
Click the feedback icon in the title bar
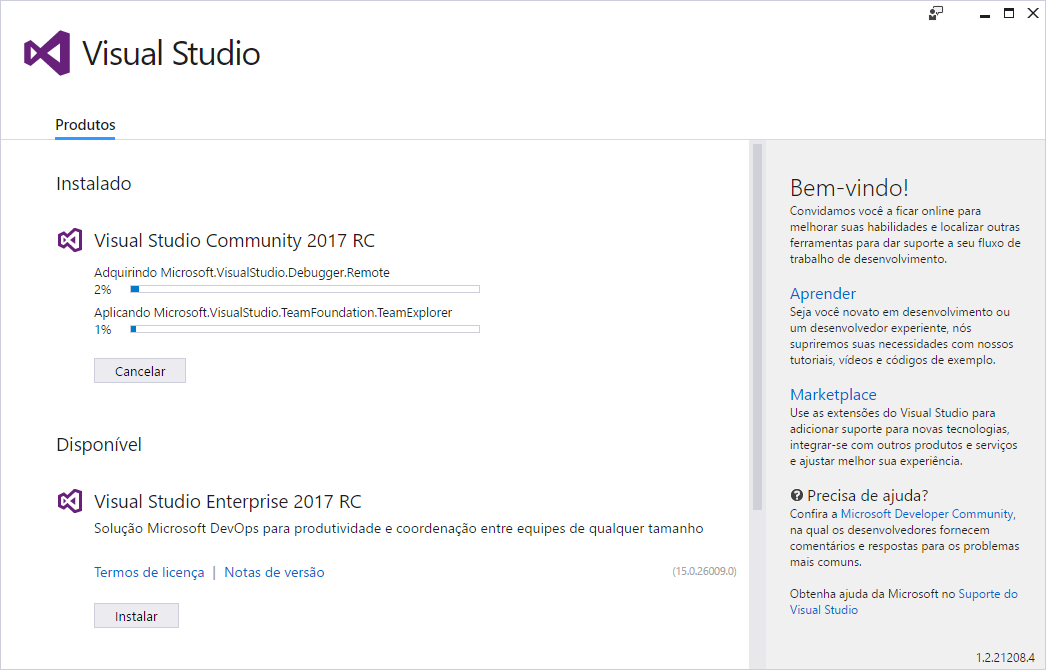coord(934,13)
